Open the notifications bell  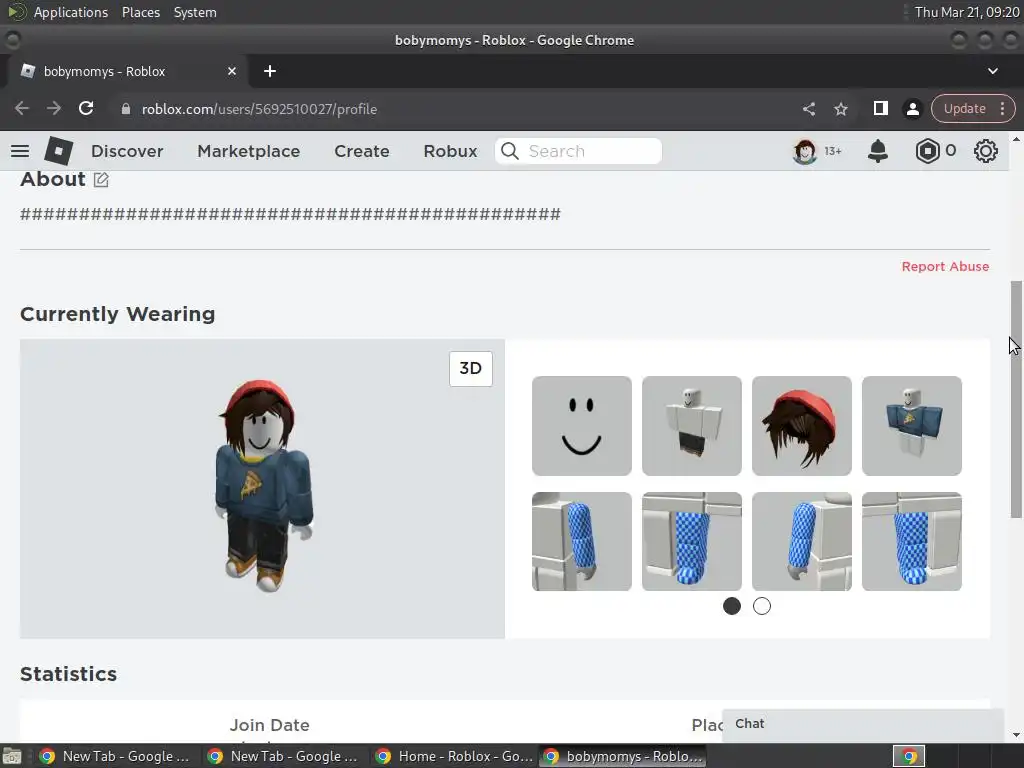click(877, 151)
